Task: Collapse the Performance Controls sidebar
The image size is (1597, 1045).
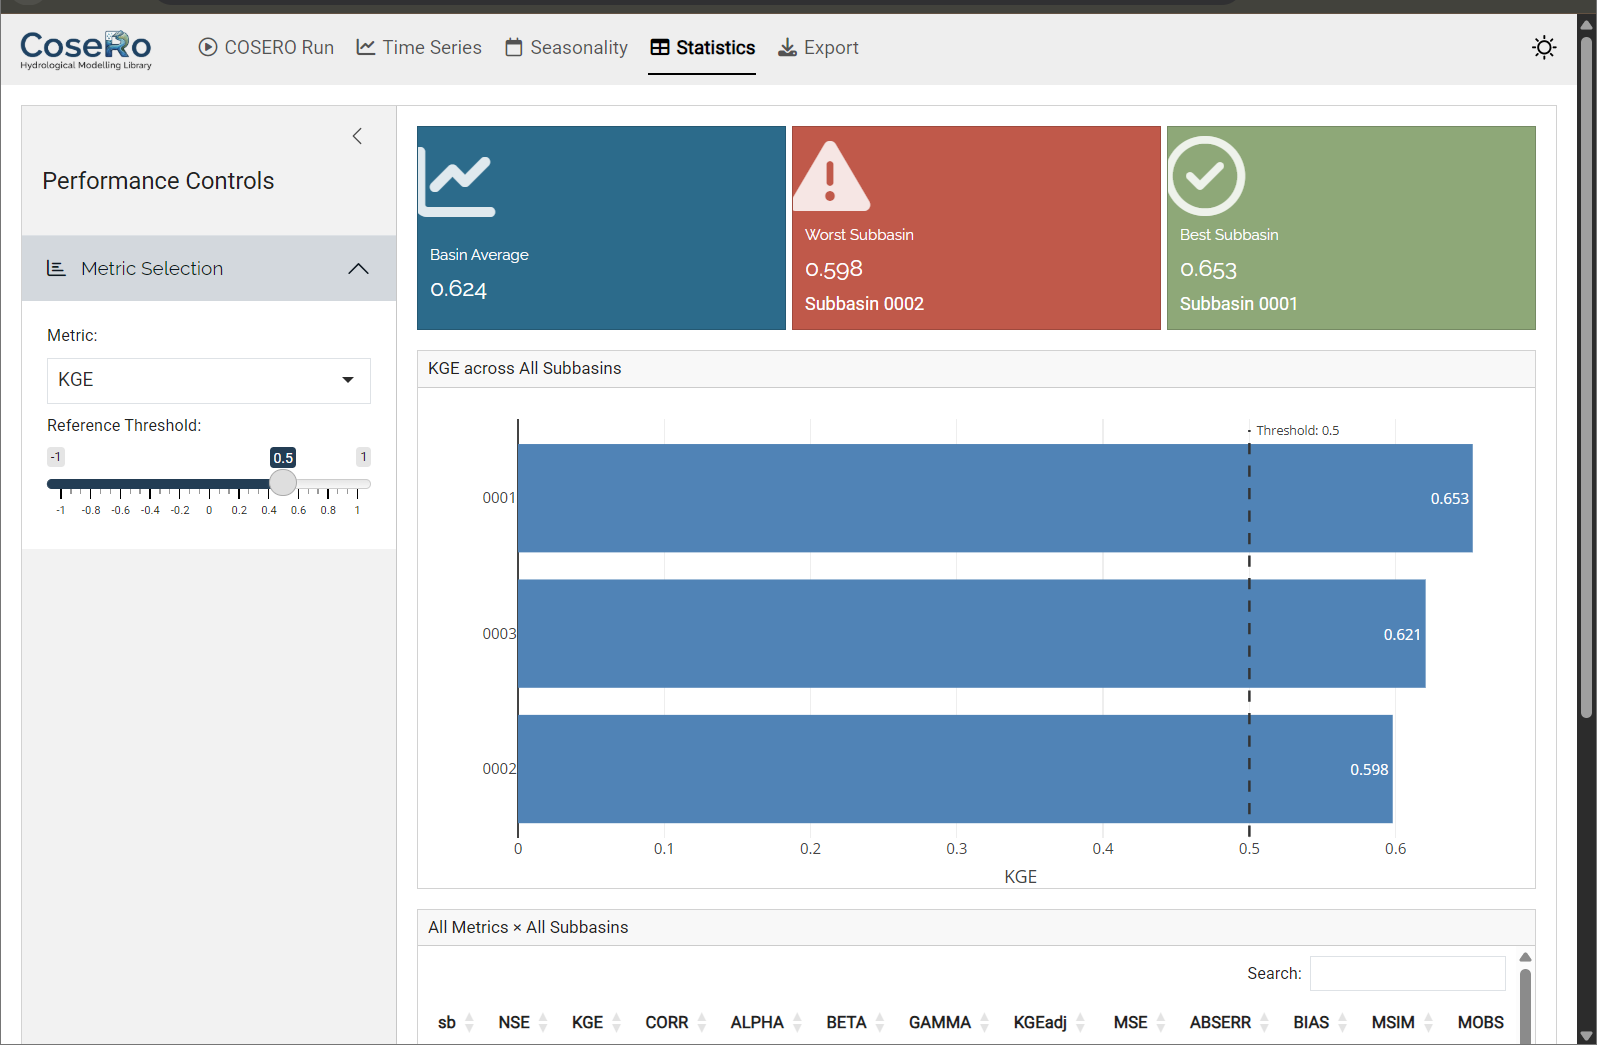Action: coord(357,136)
